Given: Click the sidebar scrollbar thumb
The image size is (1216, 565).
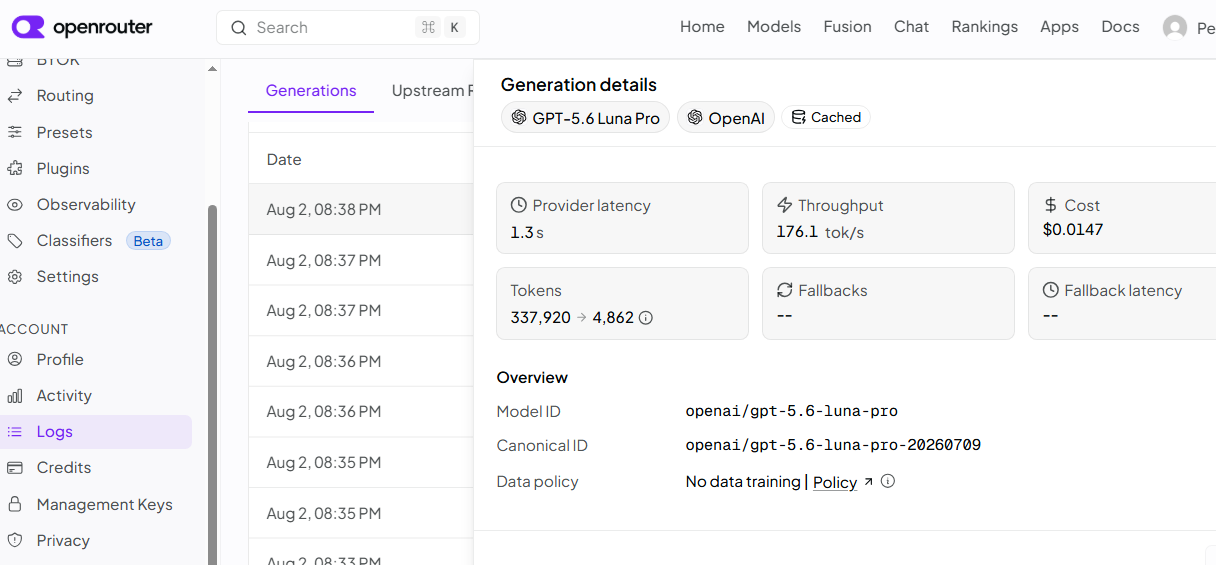Looking at the screenshot, I should point(212,384).
